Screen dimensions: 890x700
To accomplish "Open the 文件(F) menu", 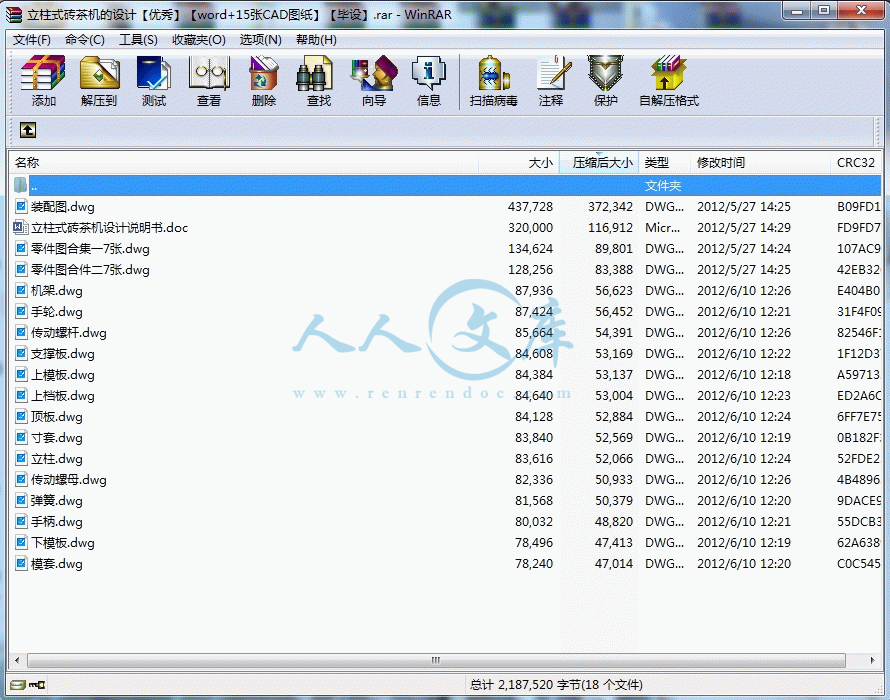I will [x=32, y=40].
